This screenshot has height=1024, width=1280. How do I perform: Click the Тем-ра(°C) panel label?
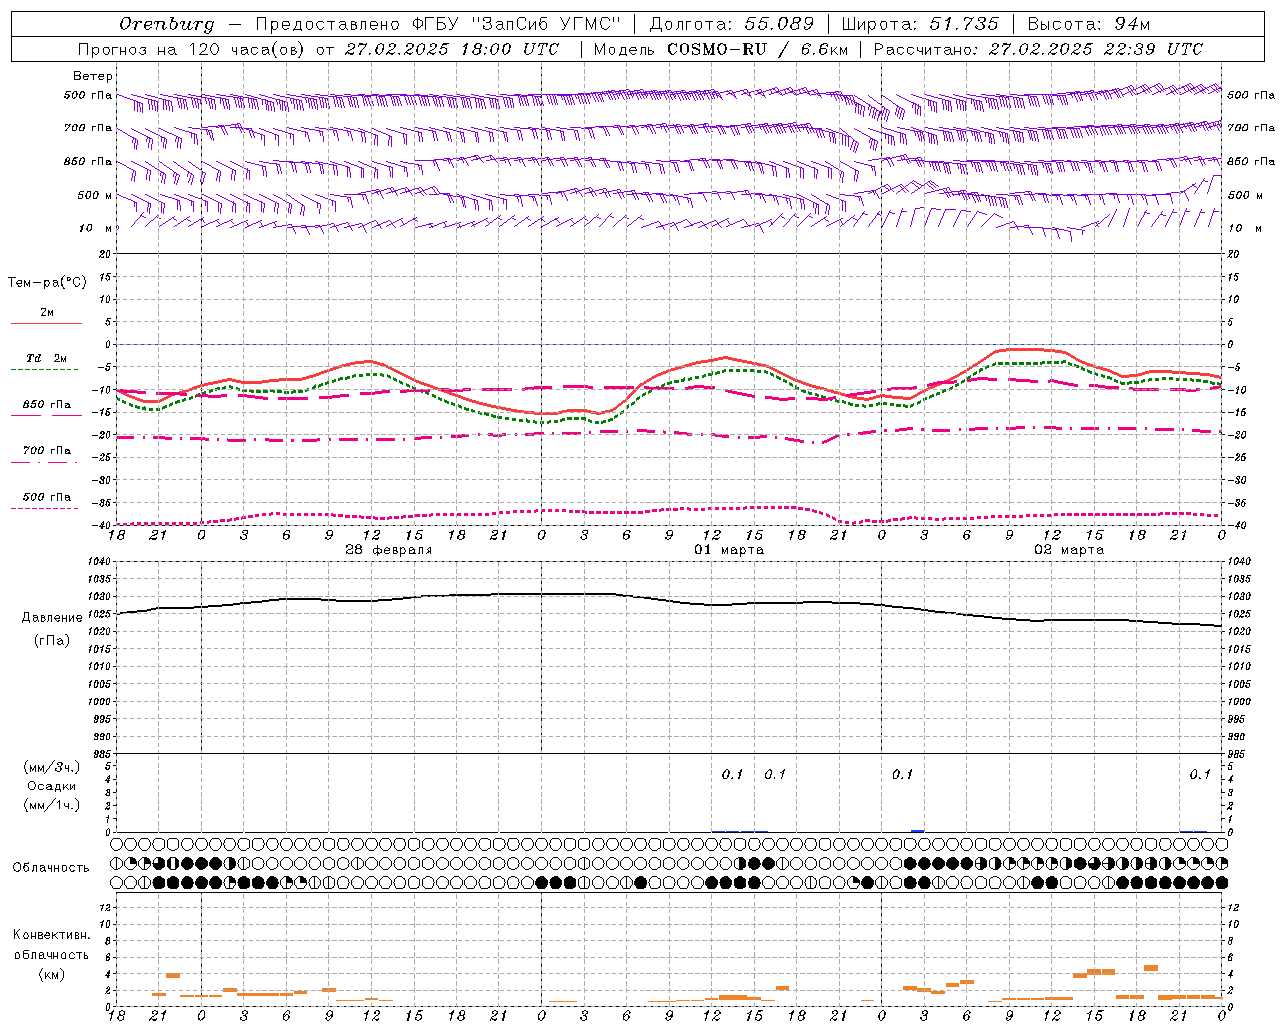(47, 283)
